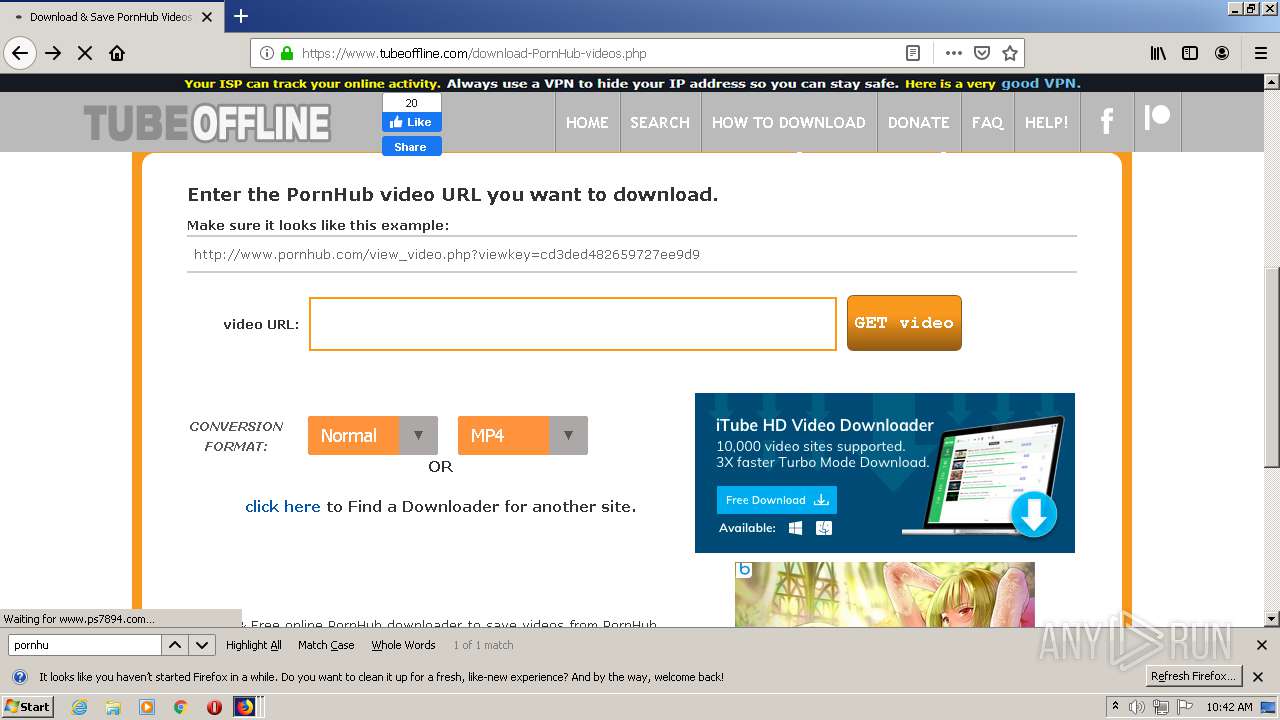Open Action Center flag tray icon
Image resolution: width=1280 pixels, height=720 pixels.
[x=1184, y=707]
